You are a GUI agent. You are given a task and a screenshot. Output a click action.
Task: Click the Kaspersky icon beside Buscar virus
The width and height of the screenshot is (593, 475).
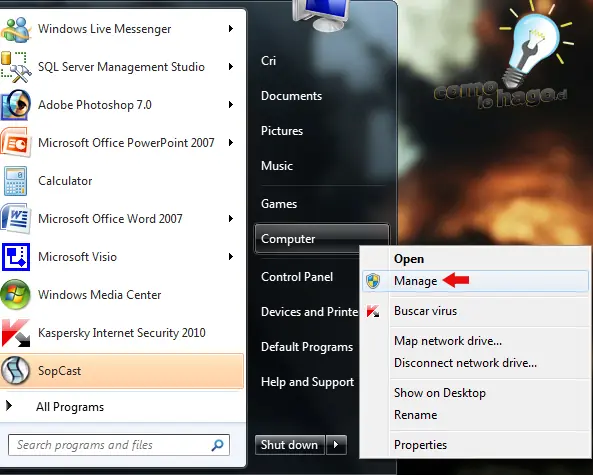(373, 311)
